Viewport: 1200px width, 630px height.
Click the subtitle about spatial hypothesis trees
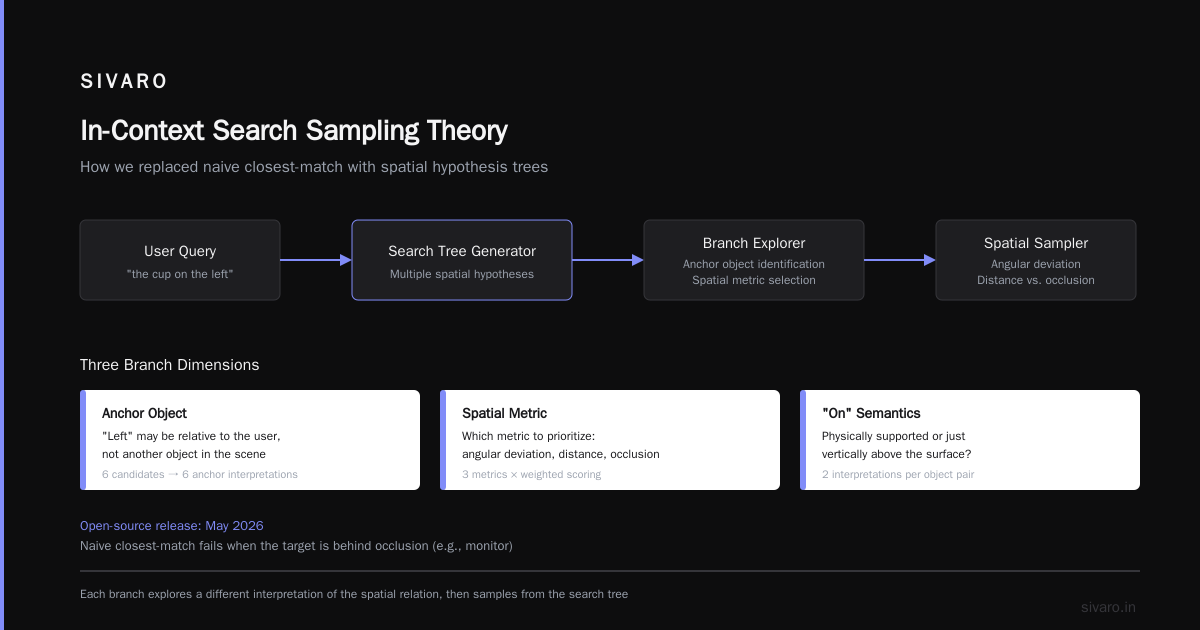[x=314, y=167]
